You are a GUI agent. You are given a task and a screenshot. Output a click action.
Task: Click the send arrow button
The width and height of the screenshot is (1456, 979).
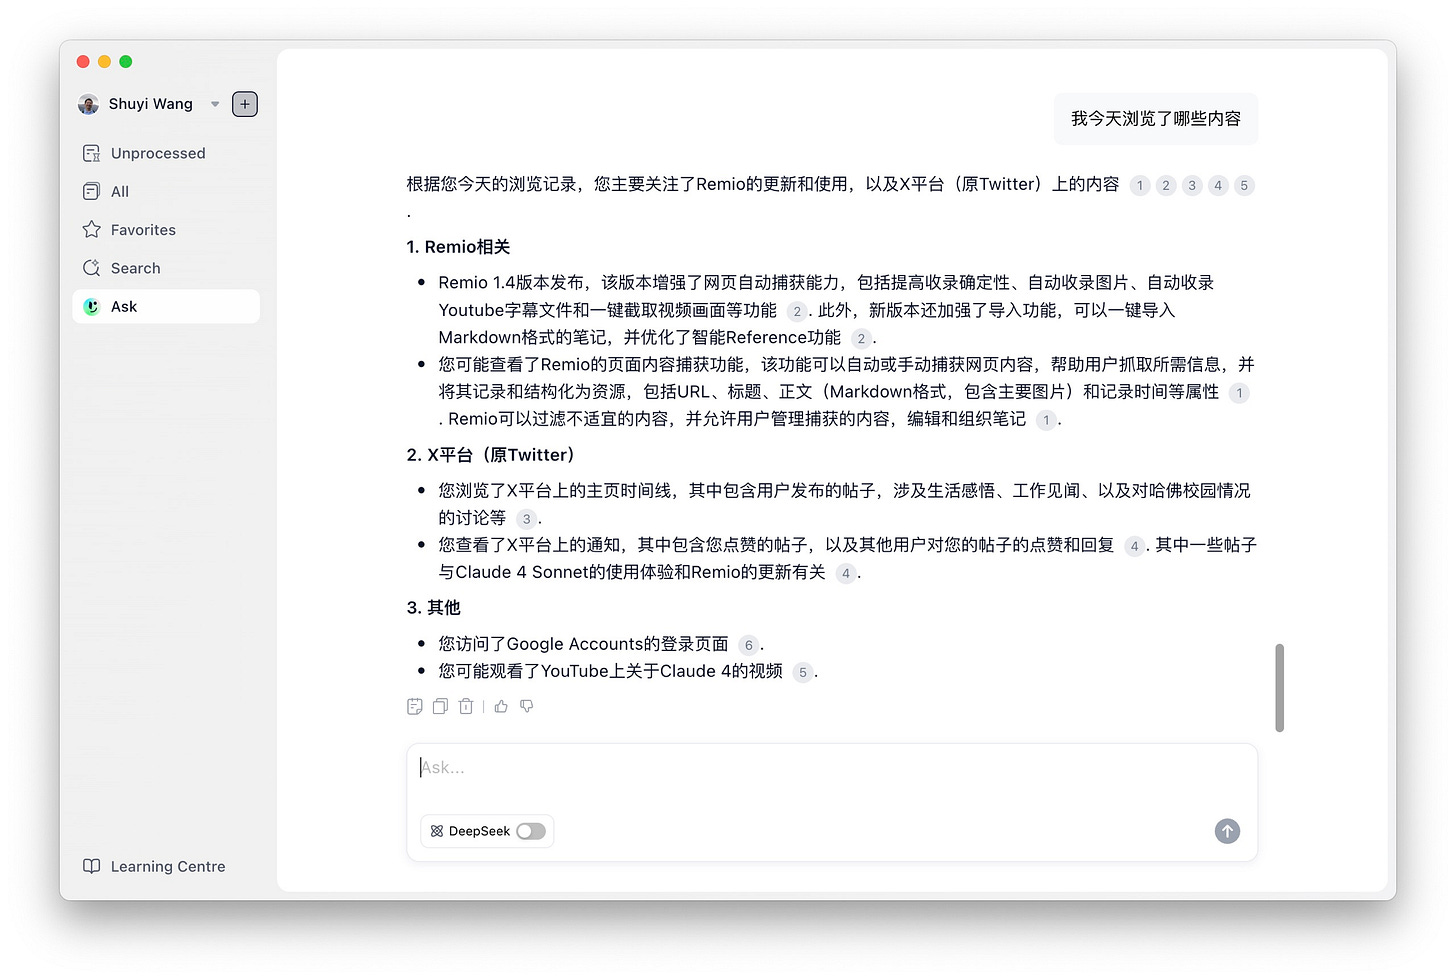click(x=1227, y=831)
